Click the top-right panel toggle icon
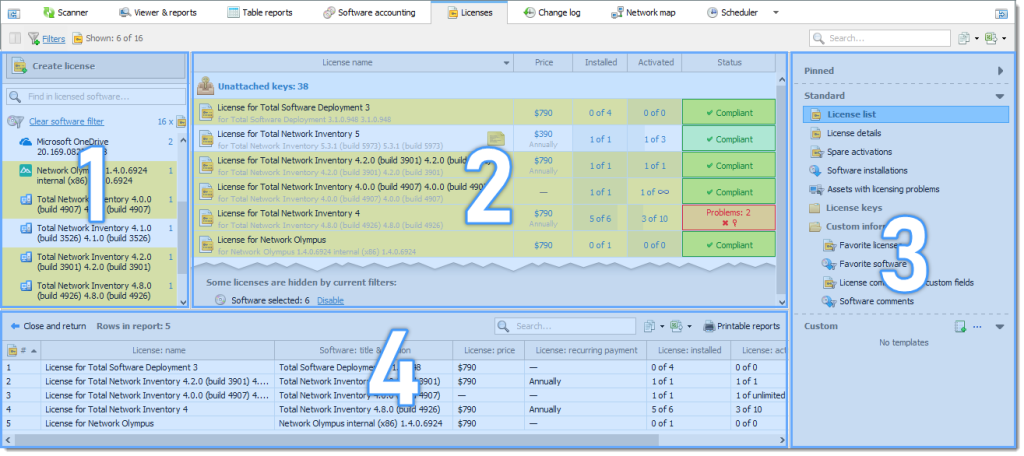 coord(1001,13)
